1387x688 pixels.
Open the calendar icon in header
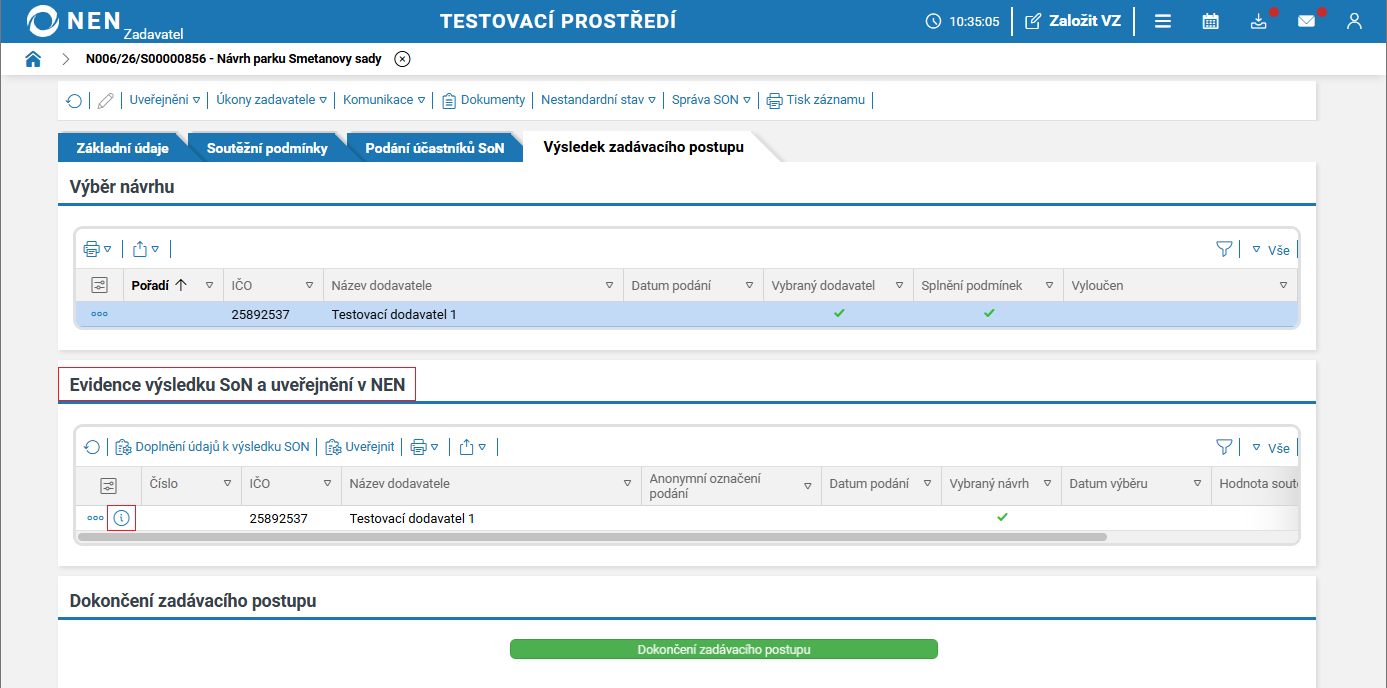[x=1210, y=21]
